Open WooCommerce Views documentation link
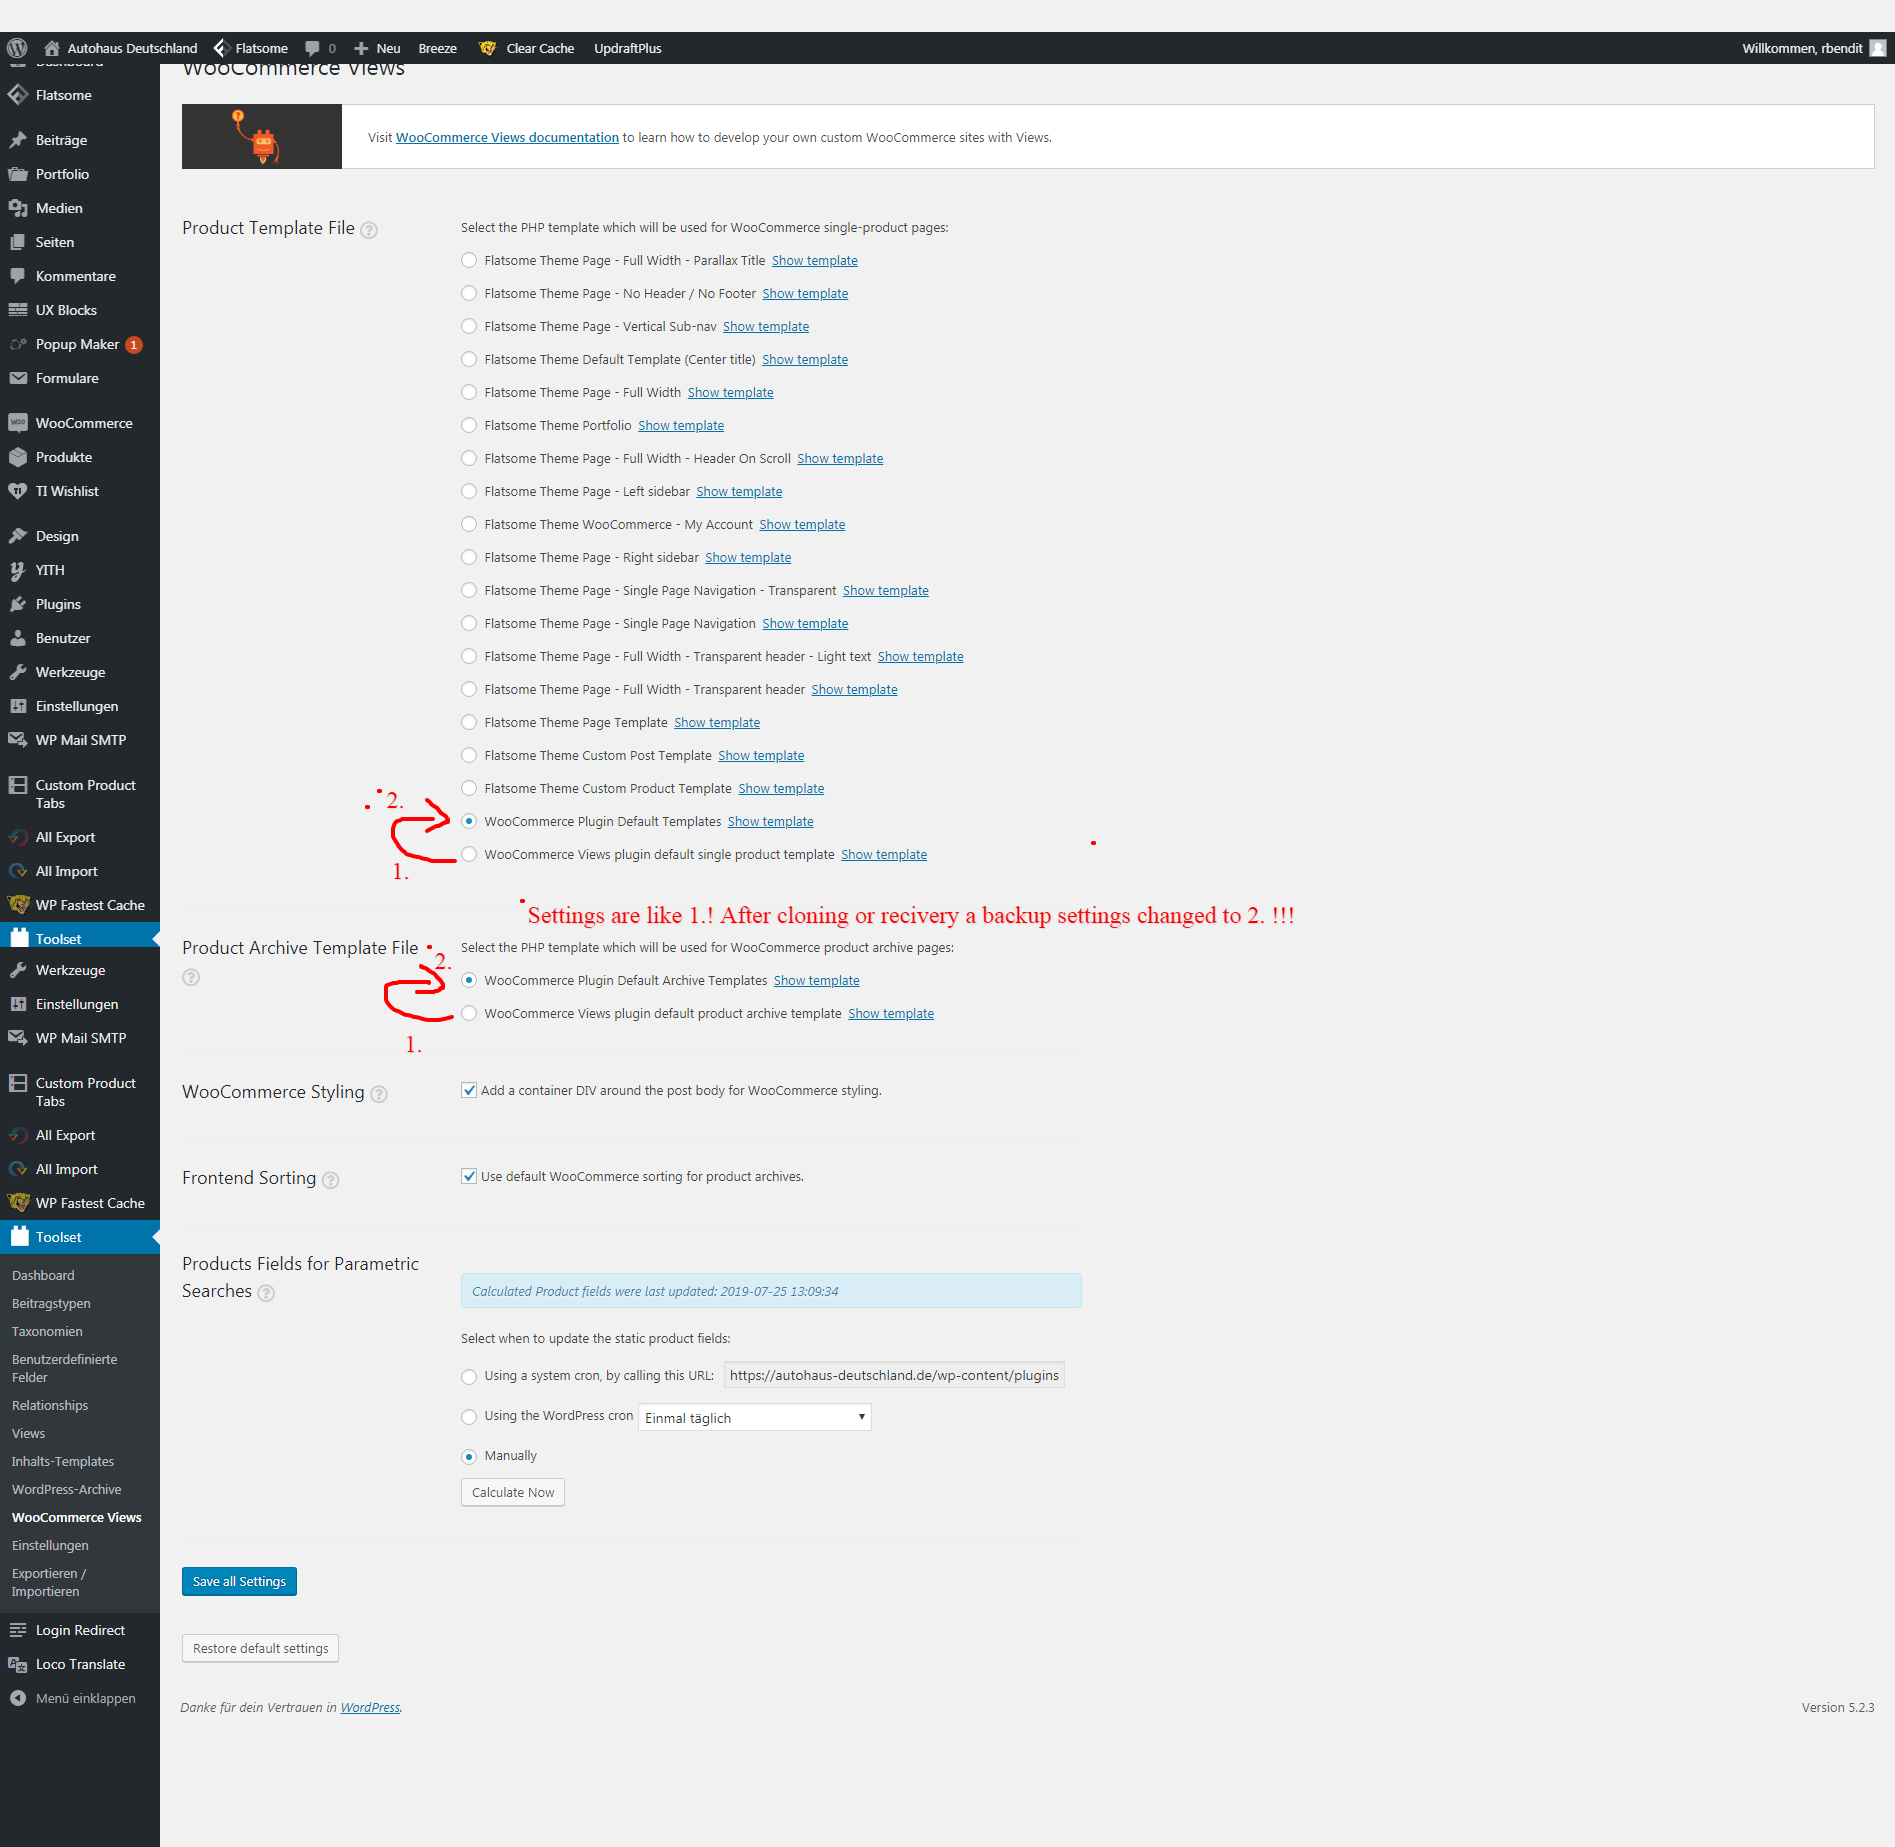The image size is (1895, 1847). tap(507, 137)
